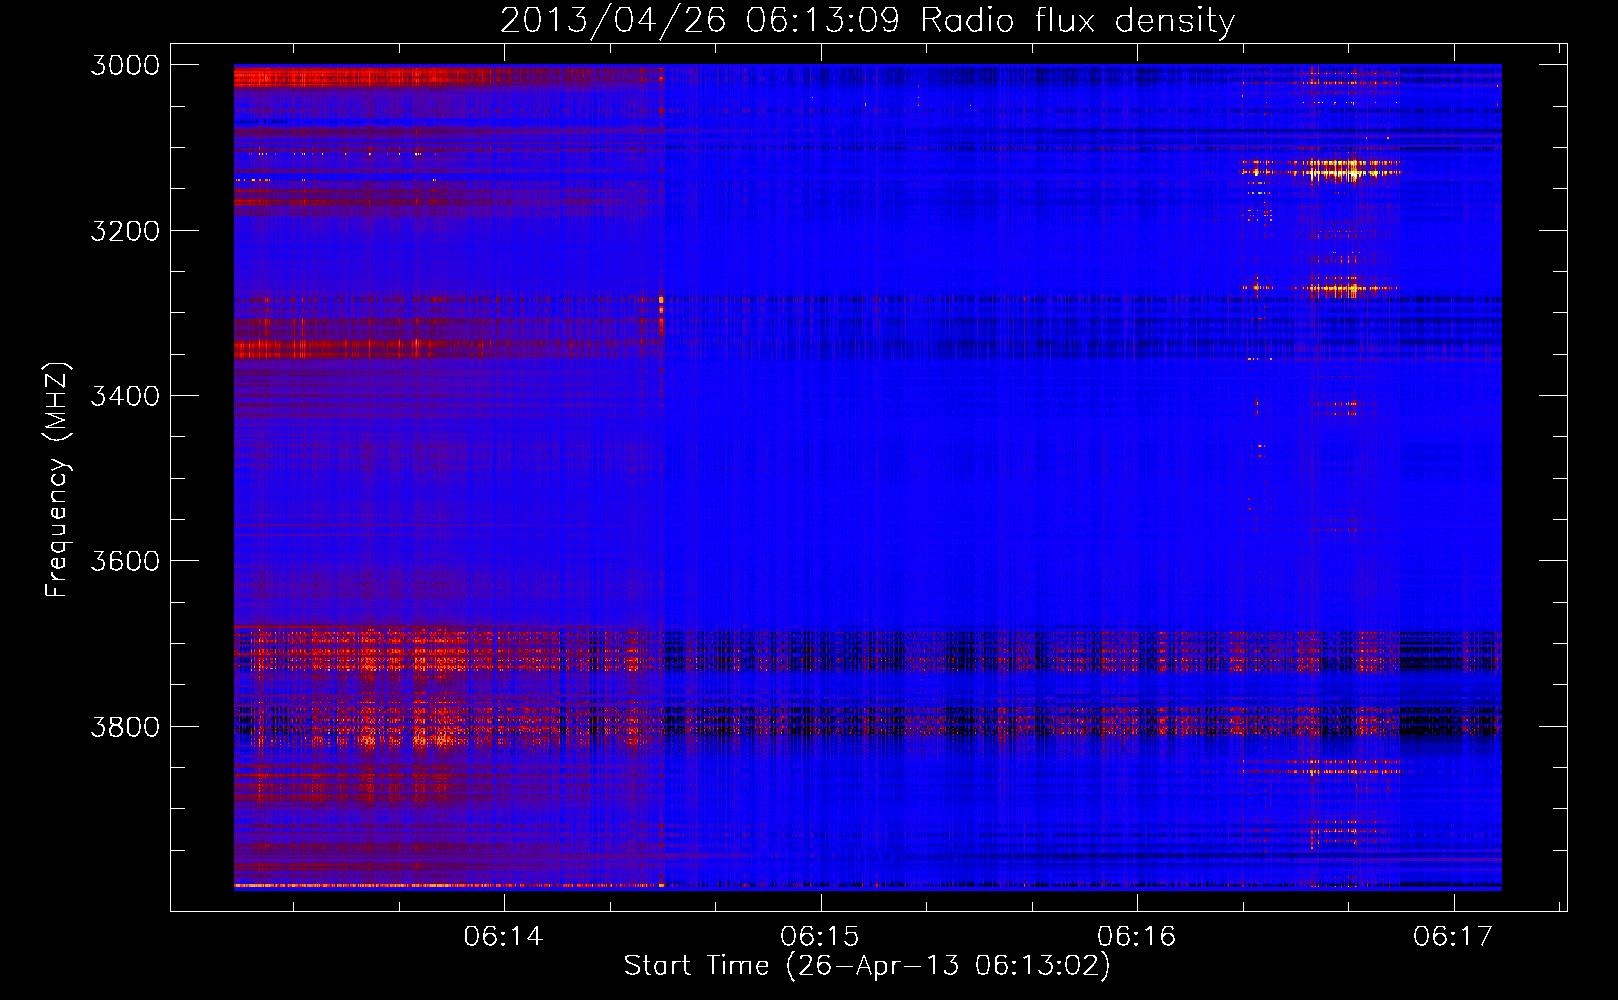This screenshot has width=1618, height=1000.
Task: Select the 3600 frequency axis label
Action: coord(125,561)
